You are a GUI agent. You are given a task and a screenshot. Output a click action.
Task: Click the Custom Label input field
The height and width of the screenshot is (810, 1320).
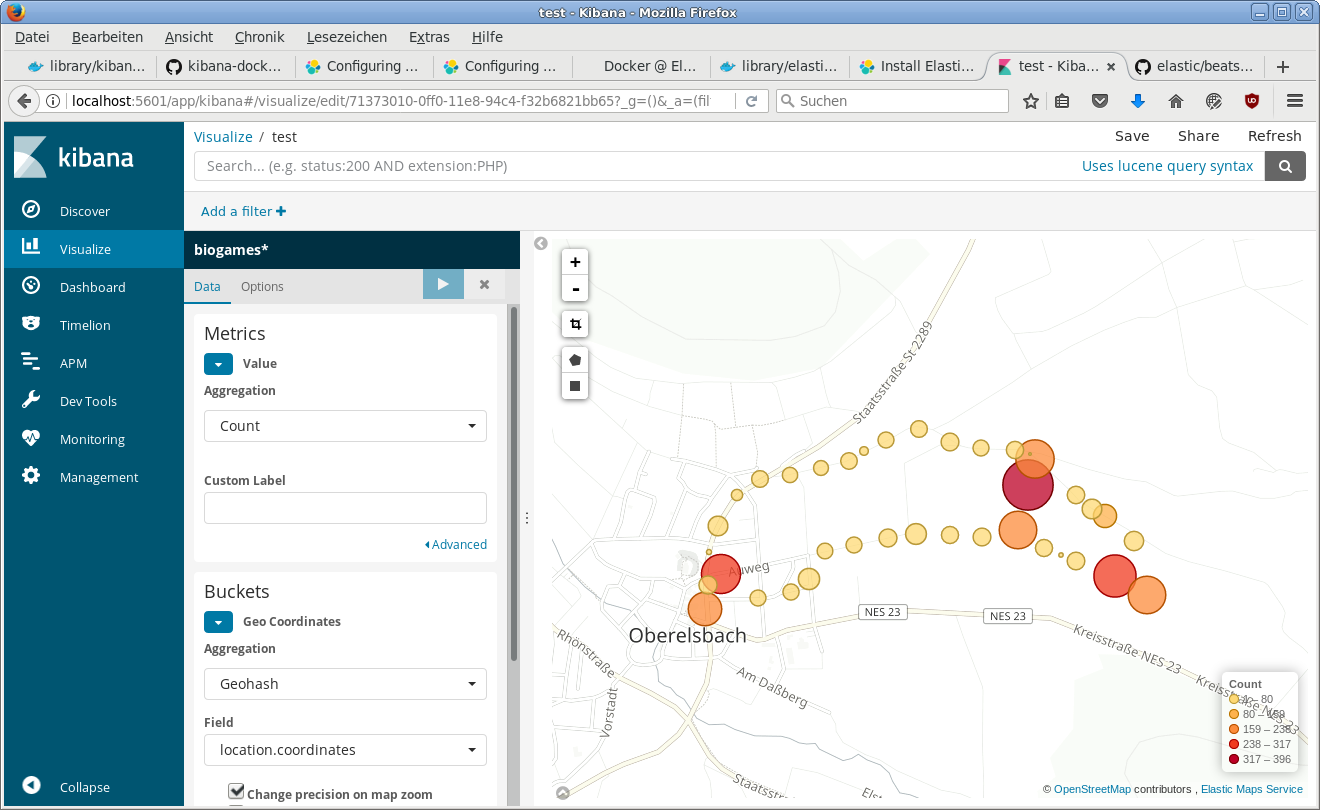click(345, 508)
